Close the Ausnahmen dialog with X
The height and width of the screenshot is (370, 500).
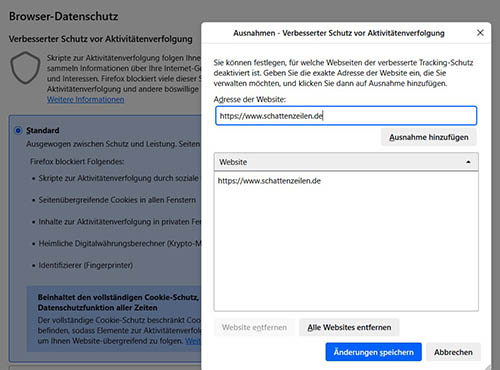(480, 33)
